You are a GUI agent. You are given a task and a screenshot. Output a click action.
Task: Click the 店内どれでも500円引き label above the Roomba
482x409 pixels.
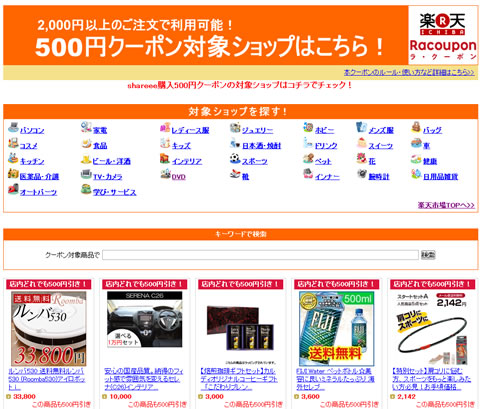(49, 284)
